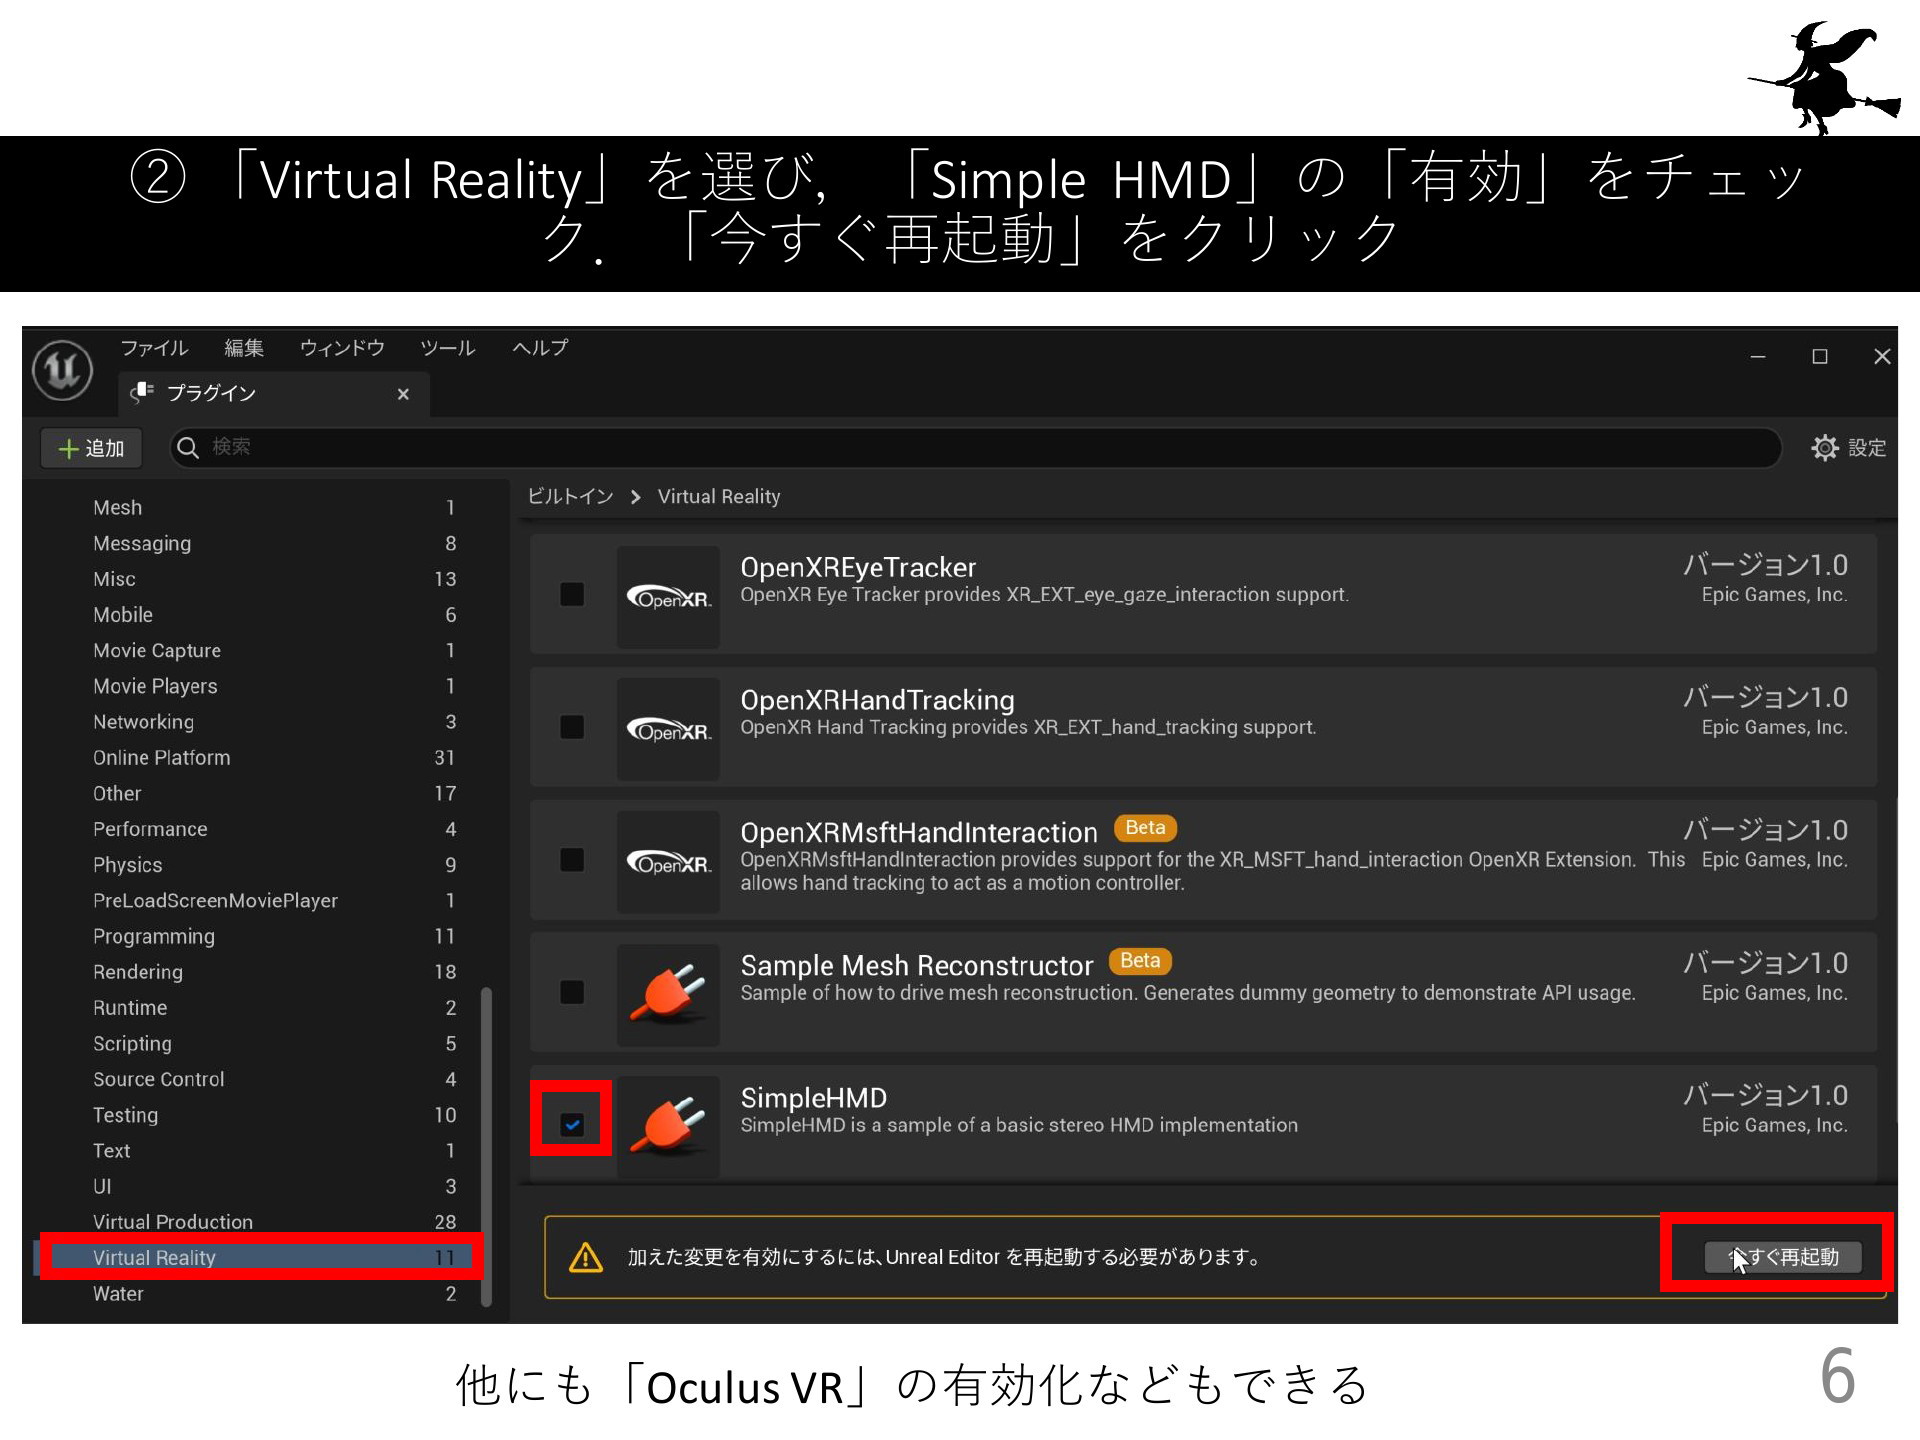Click the Sample Mesh Reconstructor plug icon
Screen dimensions: 1920x1440
coord(668,994)
